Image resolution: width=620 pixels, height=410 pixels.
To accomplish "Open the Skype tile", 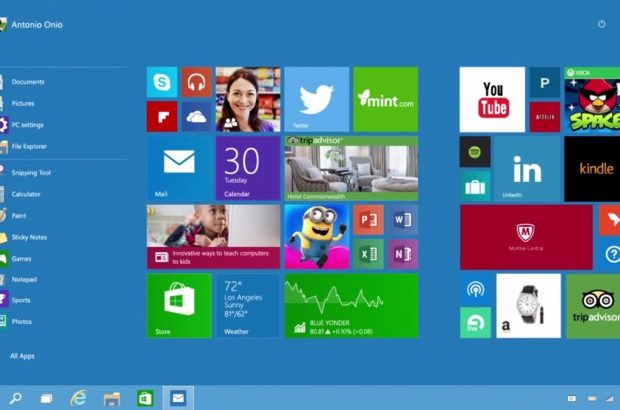I will click(162, 83).
